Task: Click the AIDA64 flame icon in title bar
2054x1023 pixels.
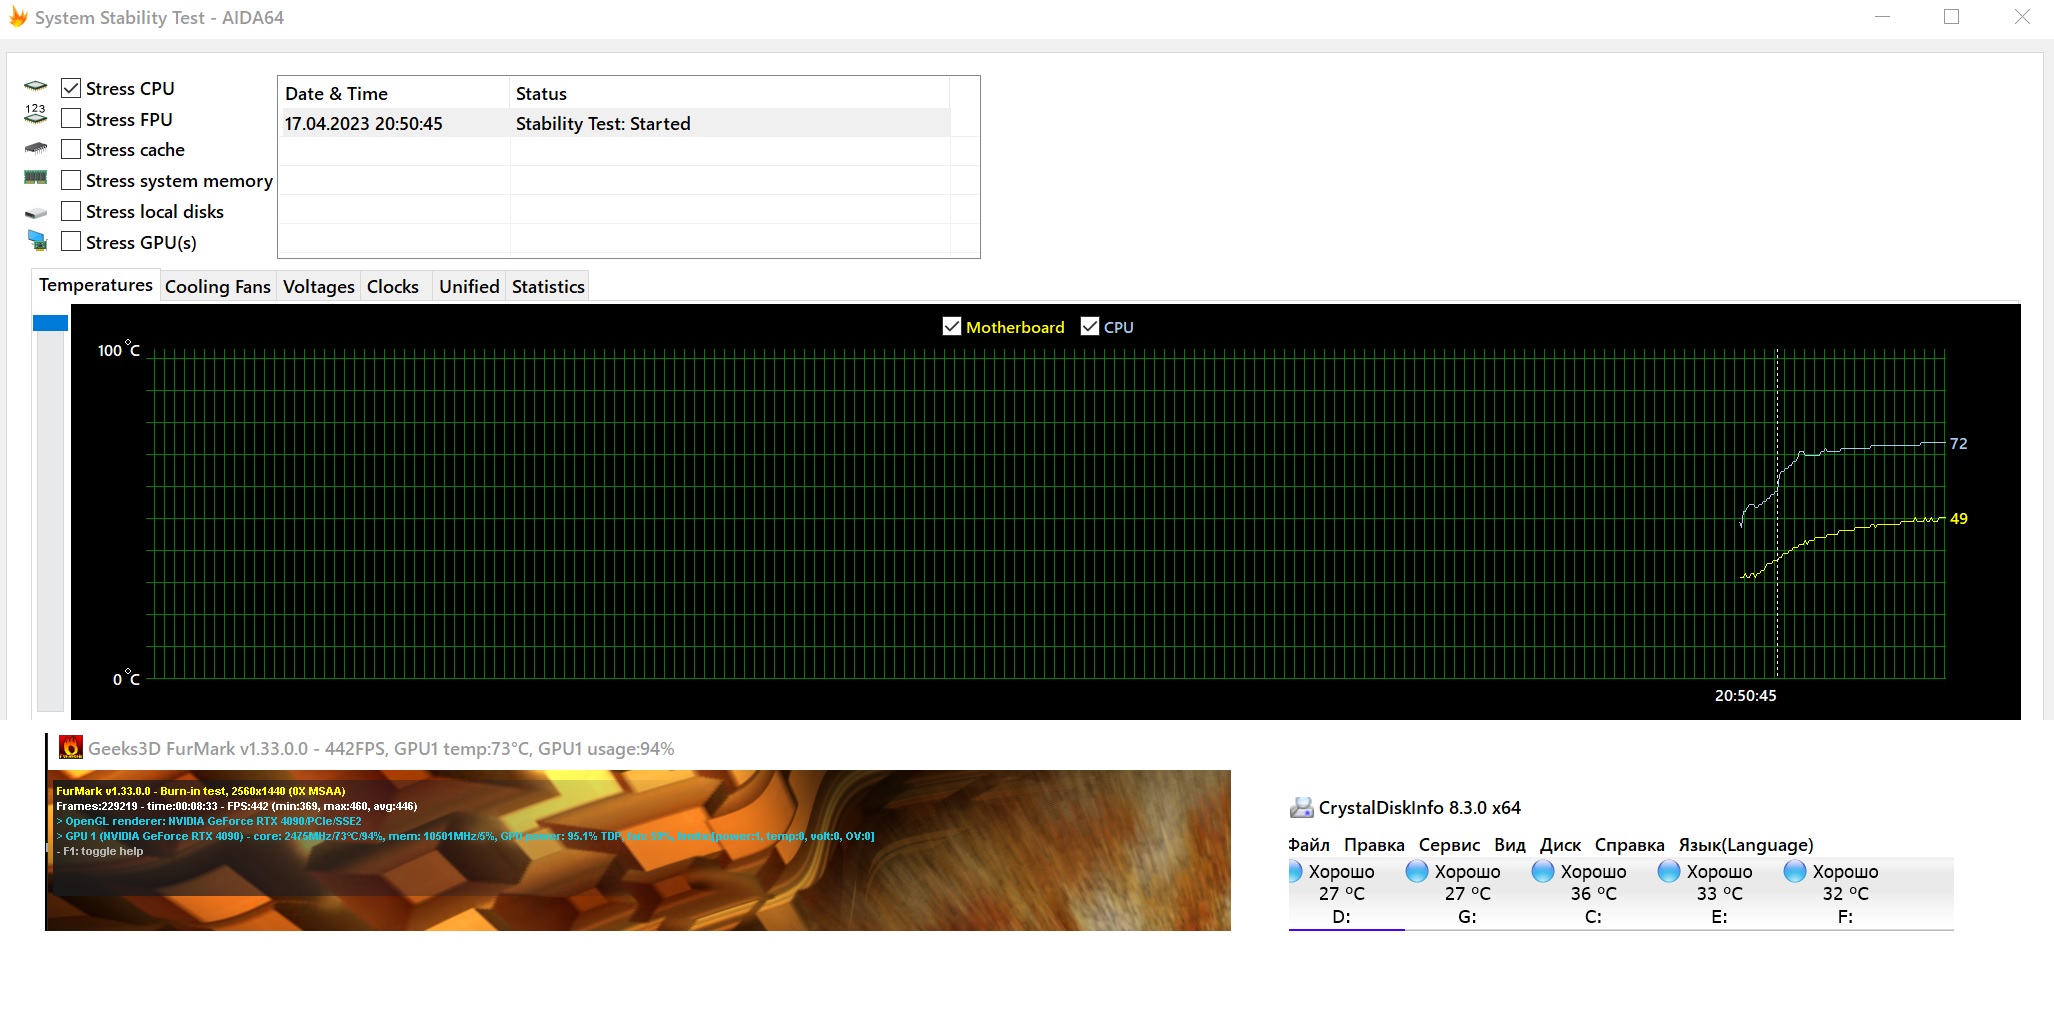Action: tap(18, 17)
